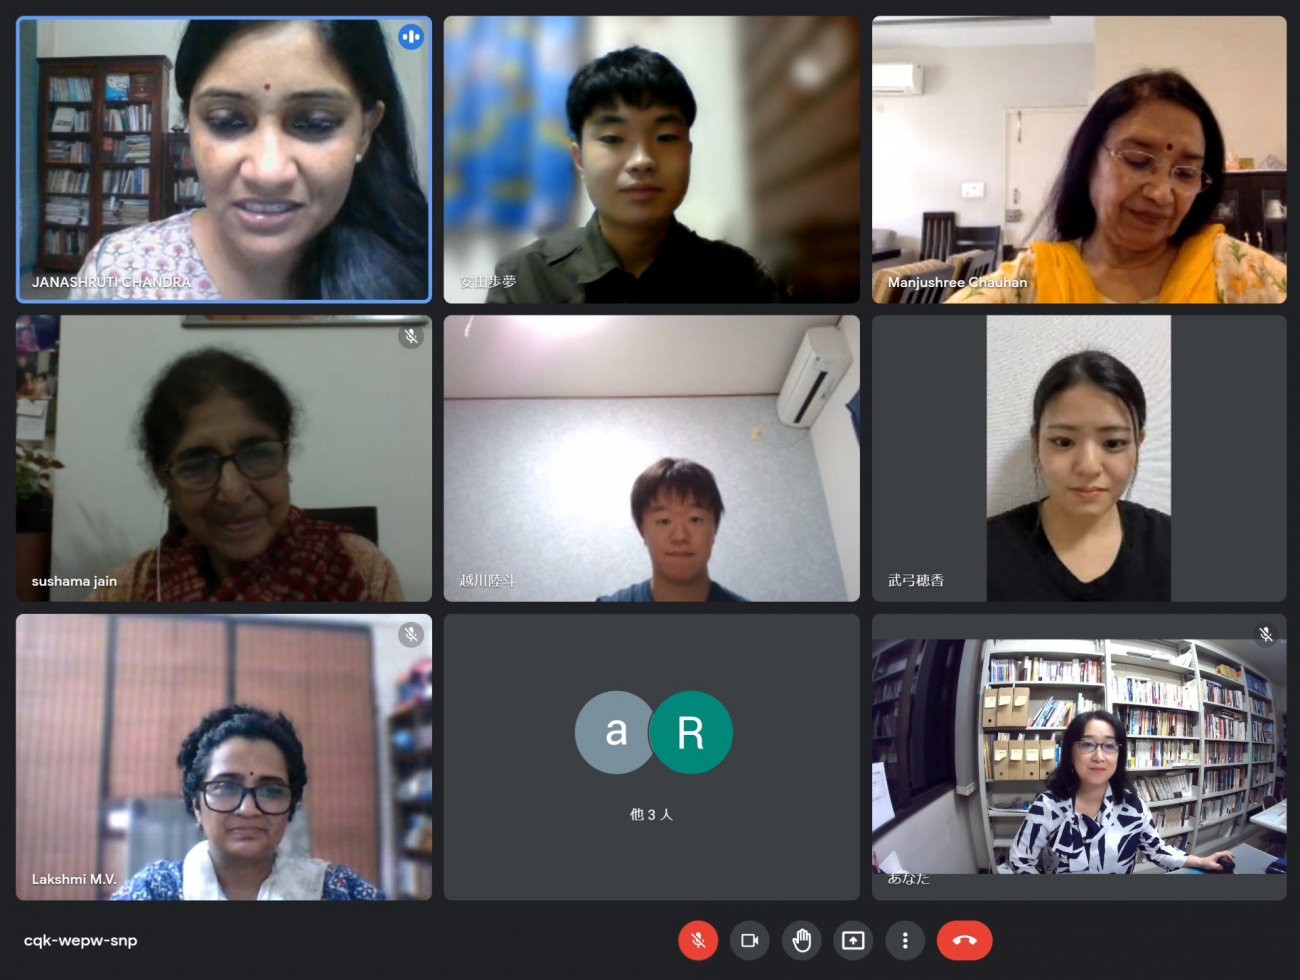Image resolution: width=1300 pixels, height=980 pixels.
Task: Select Lakshmi M.V.'s video tile
Action: click(x=224, y=757)
